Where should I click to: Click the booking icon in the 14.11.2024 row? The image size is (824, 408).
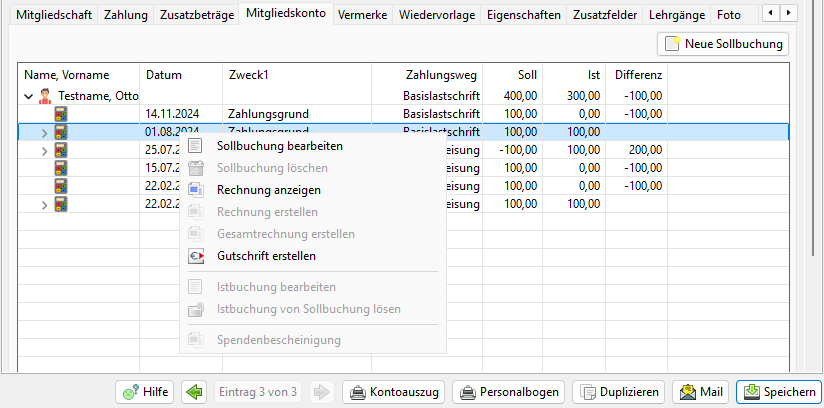tap(61, 114)
